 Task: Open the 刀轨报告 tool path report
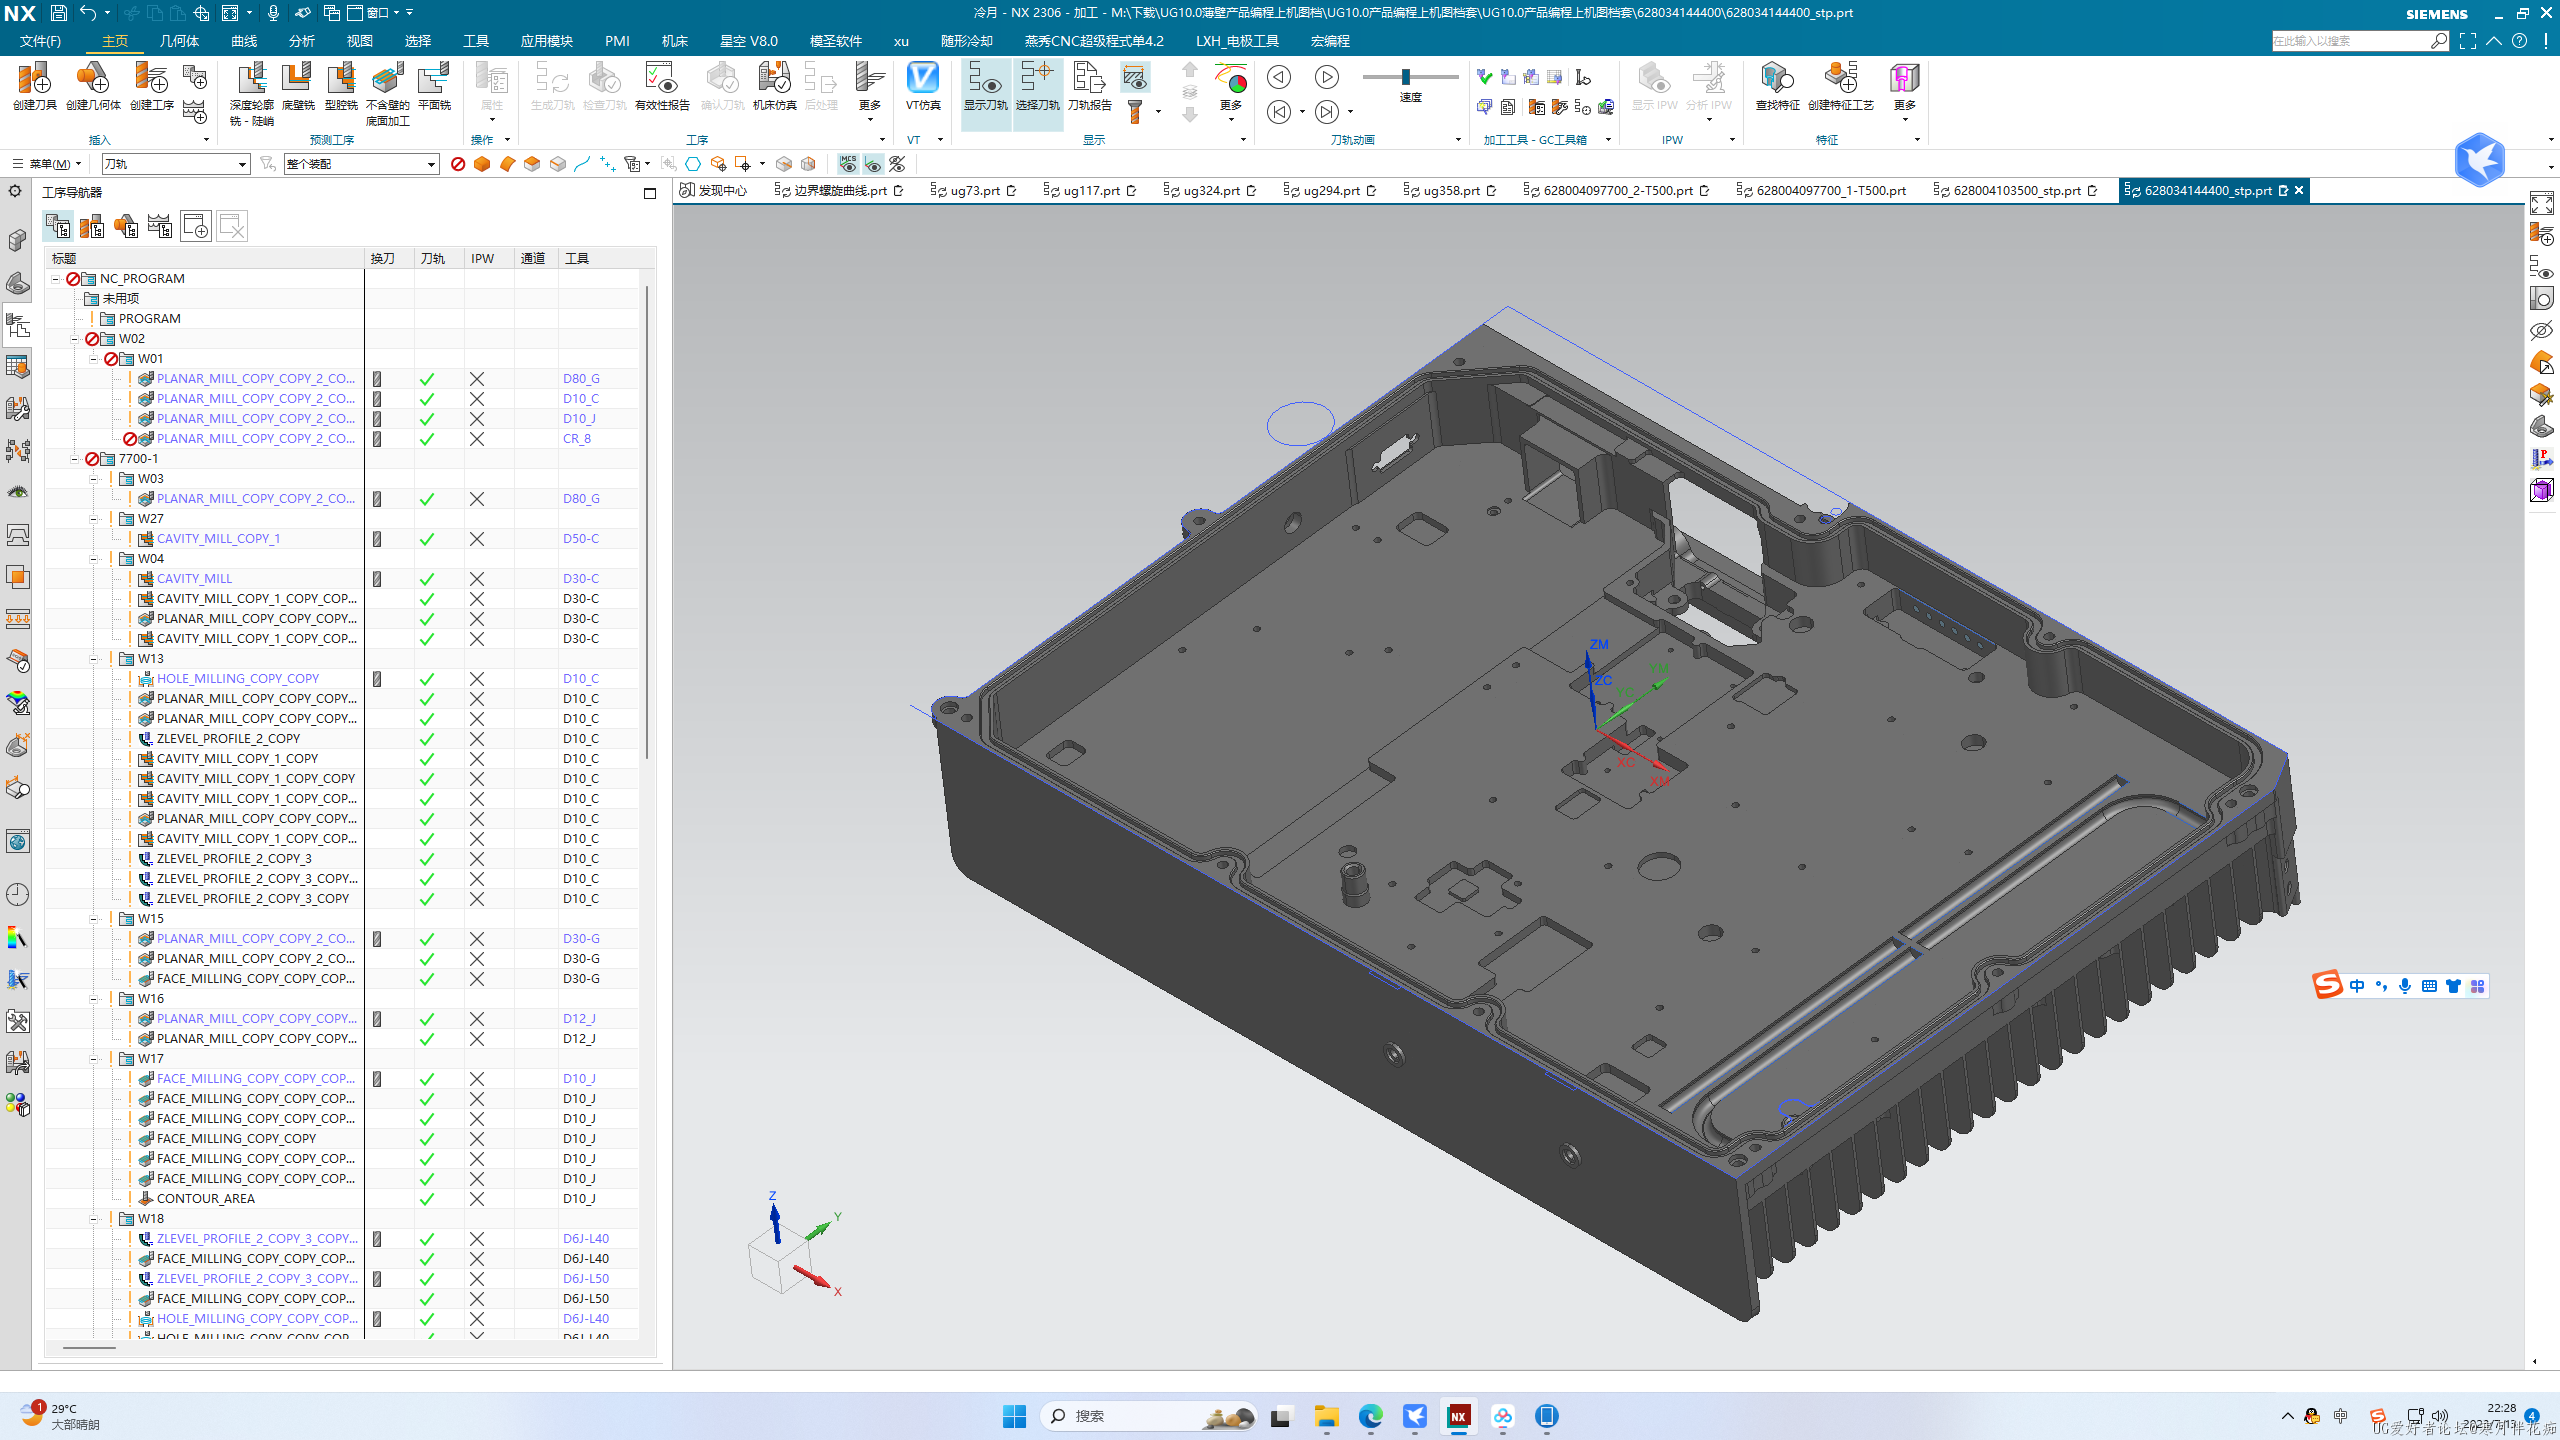coord(1089,86)
